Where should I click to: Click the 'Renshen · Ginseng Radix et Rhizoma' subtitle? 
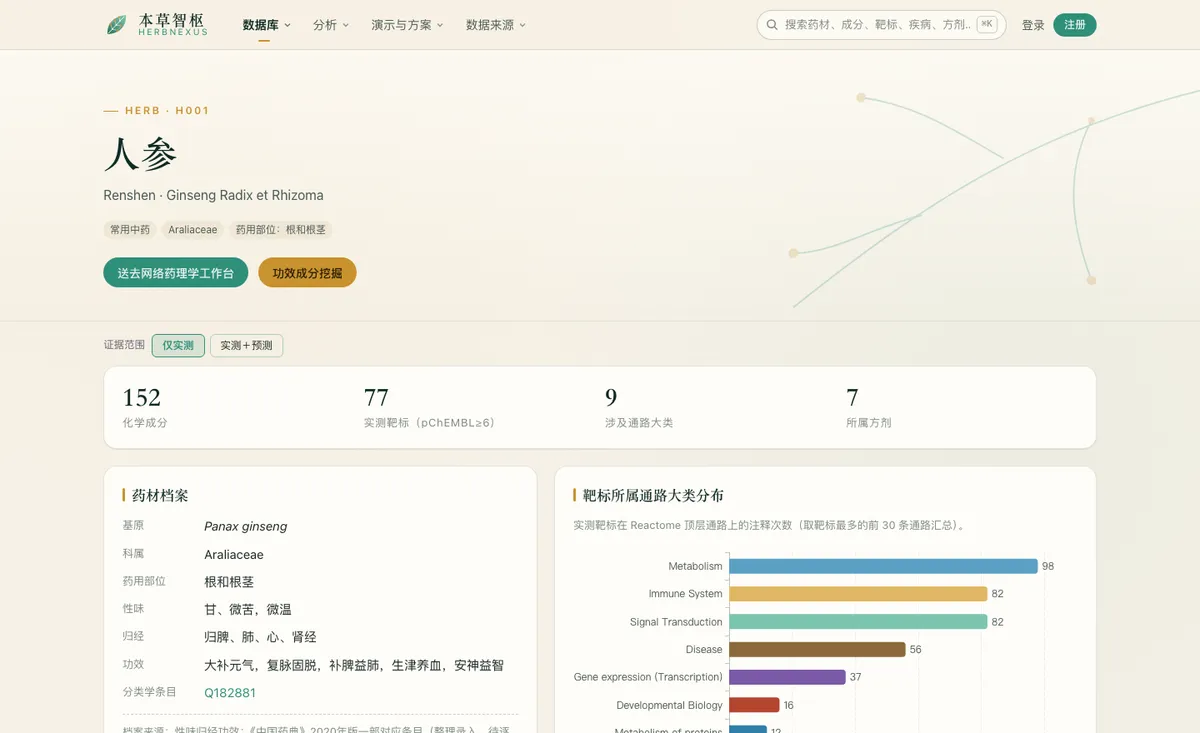tap(213, 195)
